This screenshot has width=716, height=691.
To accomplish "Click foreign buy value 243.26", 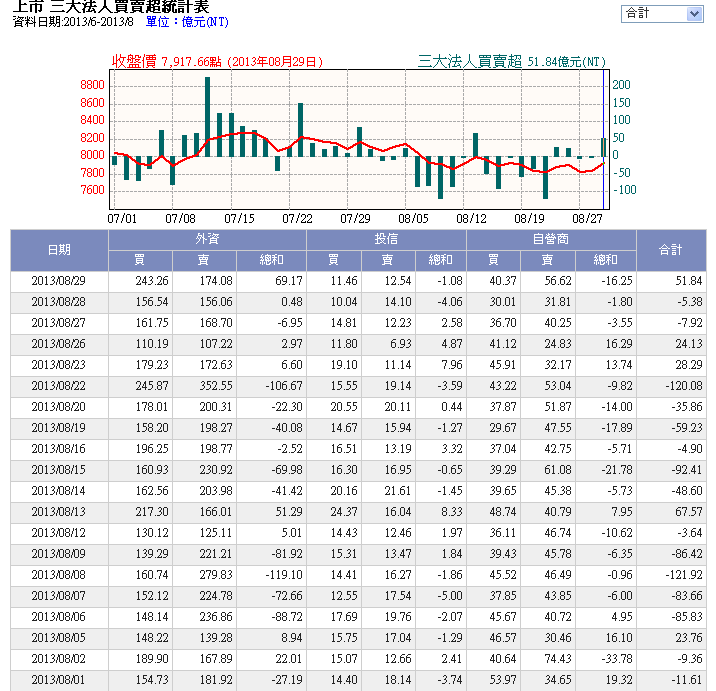I will [152, 281].
